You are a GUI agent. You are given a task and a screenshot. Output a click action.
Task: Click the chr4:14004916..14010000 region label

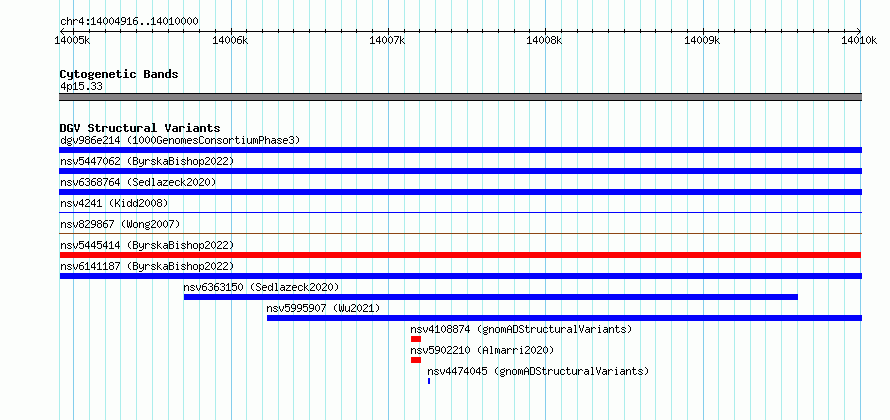click(x=129, y=22)
